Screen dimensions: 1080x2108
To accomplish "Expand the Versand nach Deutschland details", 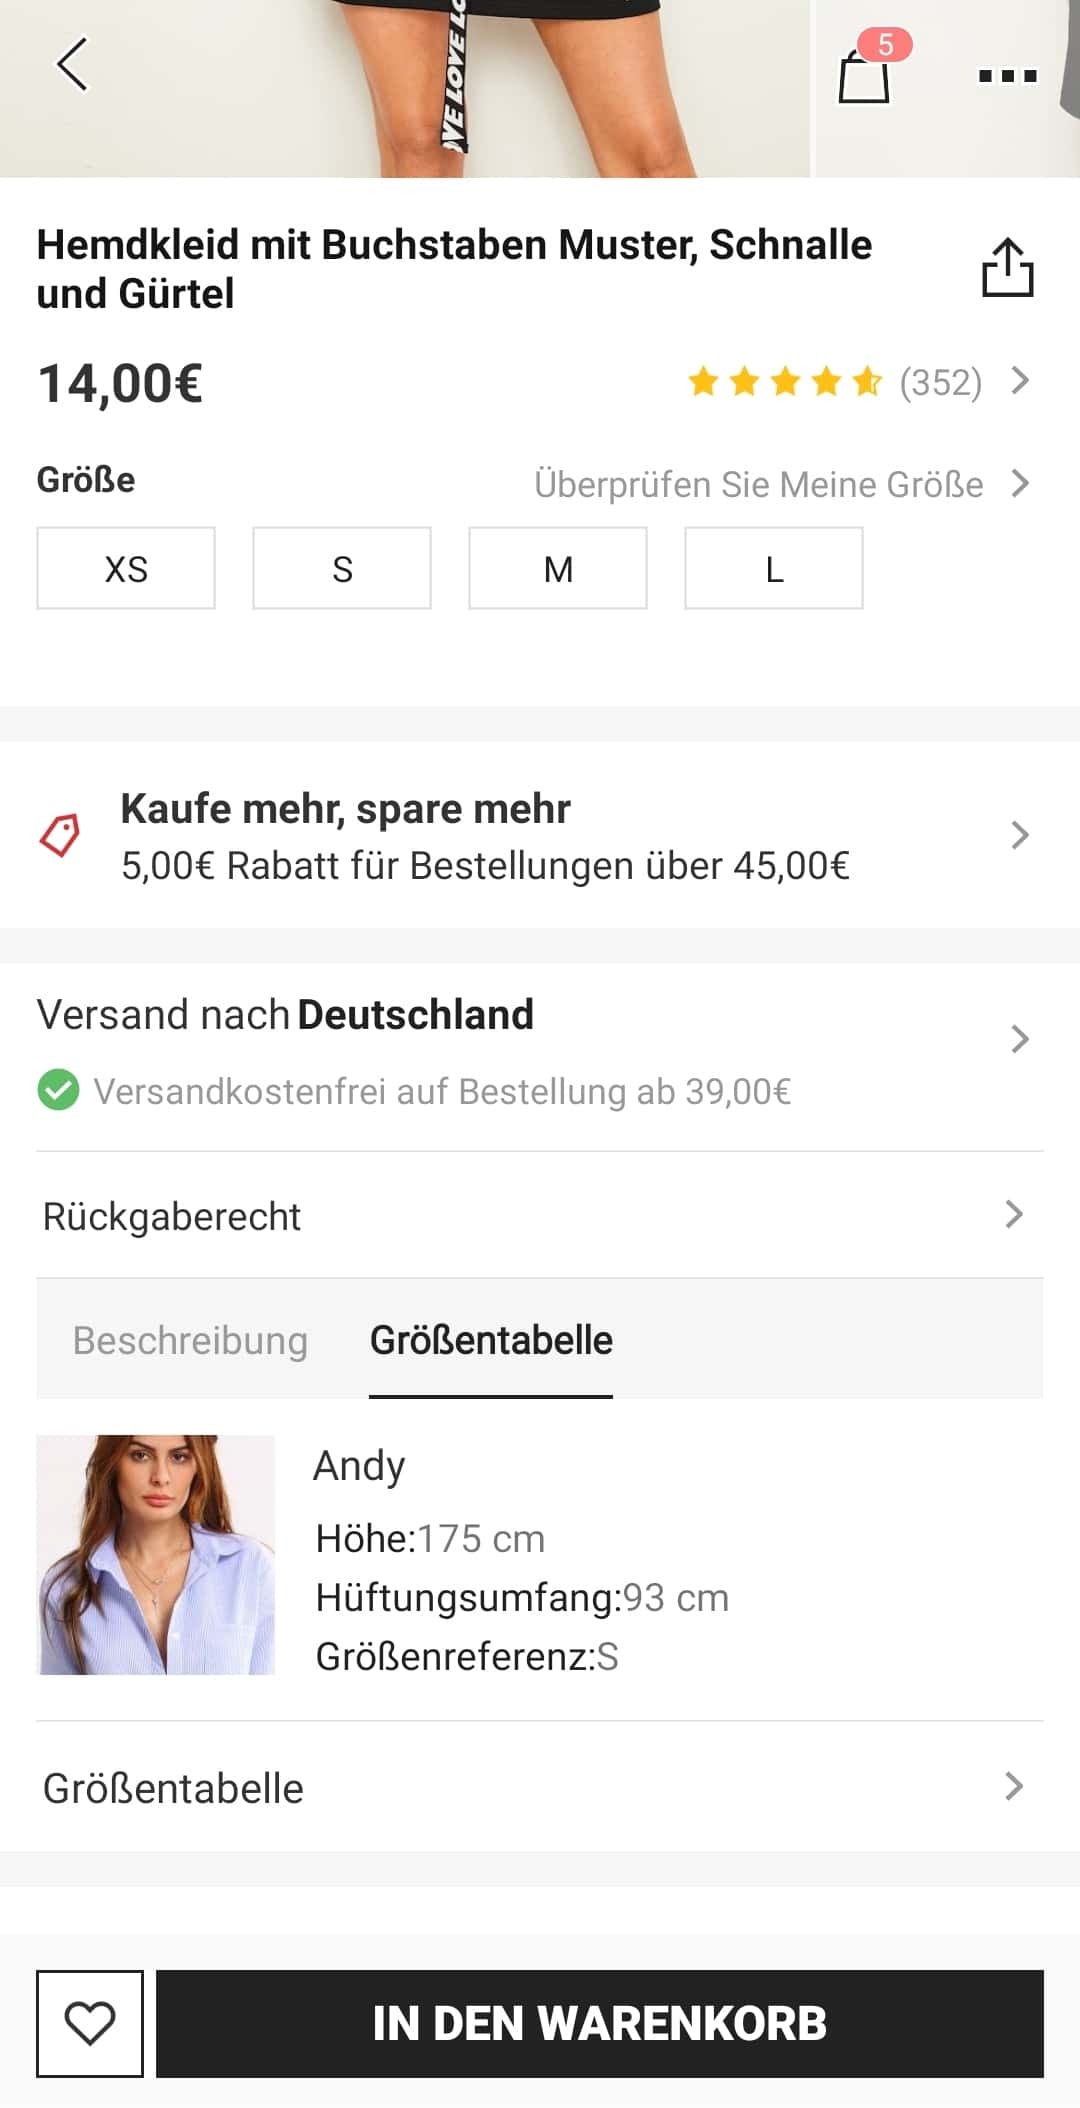I will point(540,1040).
